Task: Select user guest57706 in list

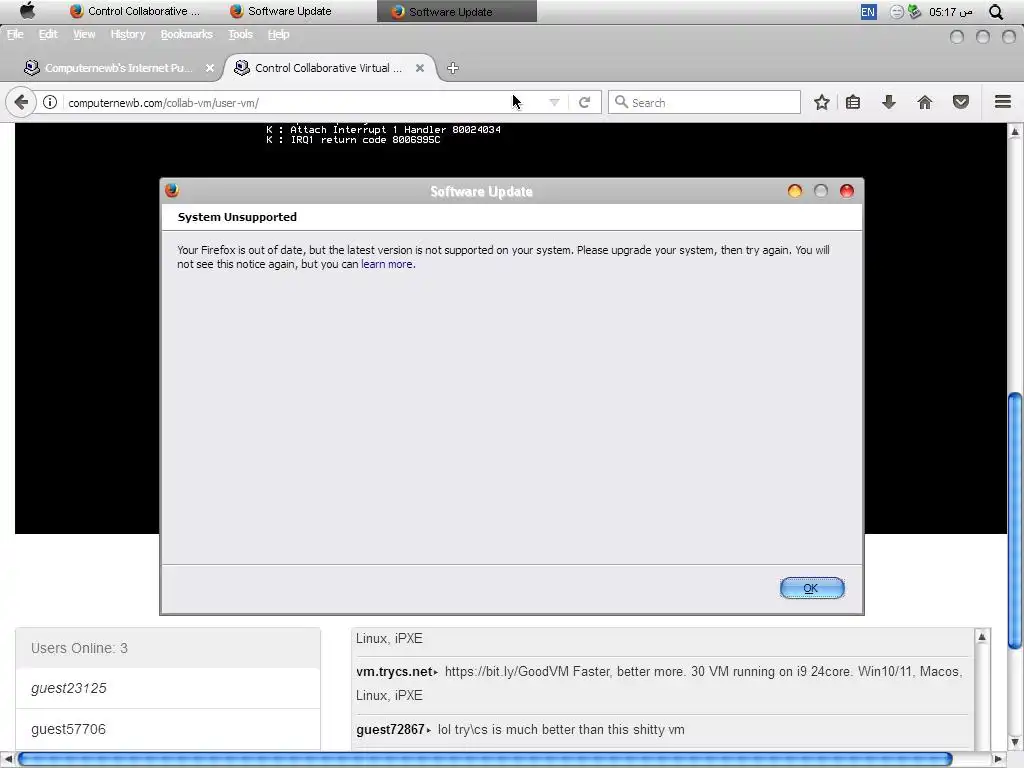Action: pyautogui.click(x=168, y=729)
